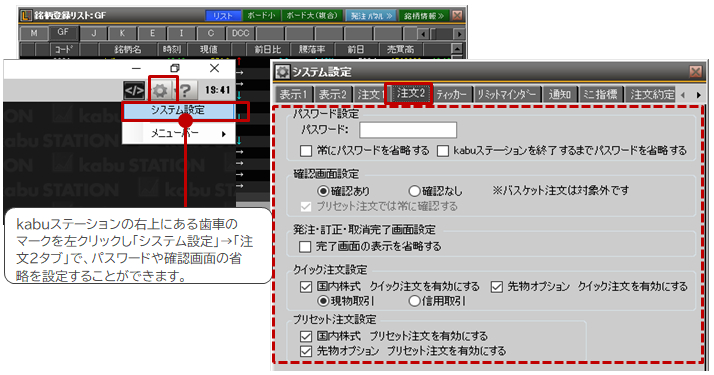Switch to the 表示1 tab
Image resolution: width=714 pixels, height=375 pixels.
(x=293, y=94)
